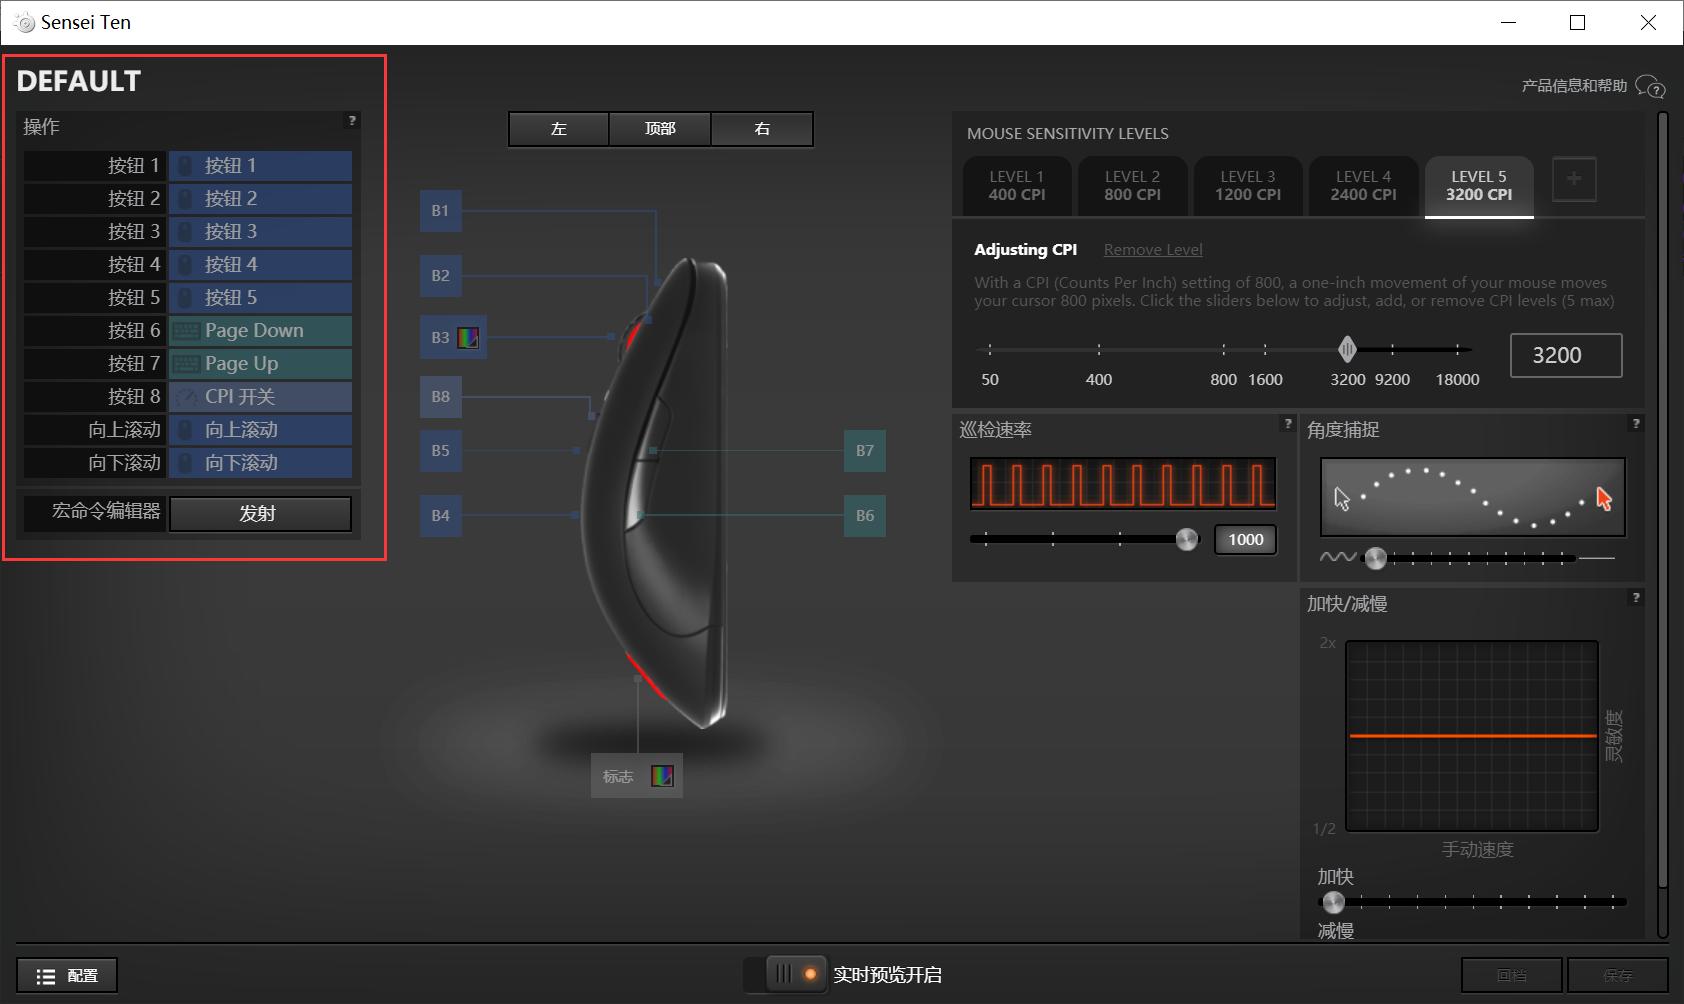Select the B1 button marker on mouse diagram
The height and width of the screenshot is (1004, 1684).
440,211
